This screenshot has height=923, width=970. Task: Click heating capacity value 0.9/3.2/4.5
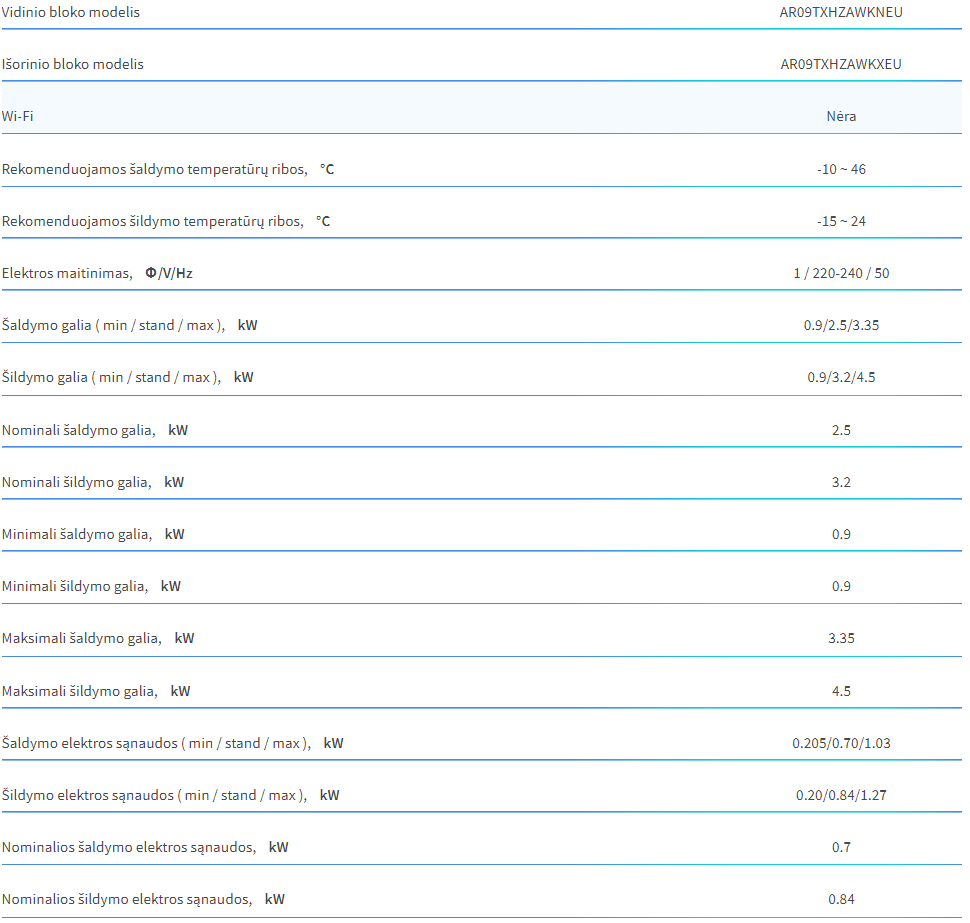click(x=841, y=377)
